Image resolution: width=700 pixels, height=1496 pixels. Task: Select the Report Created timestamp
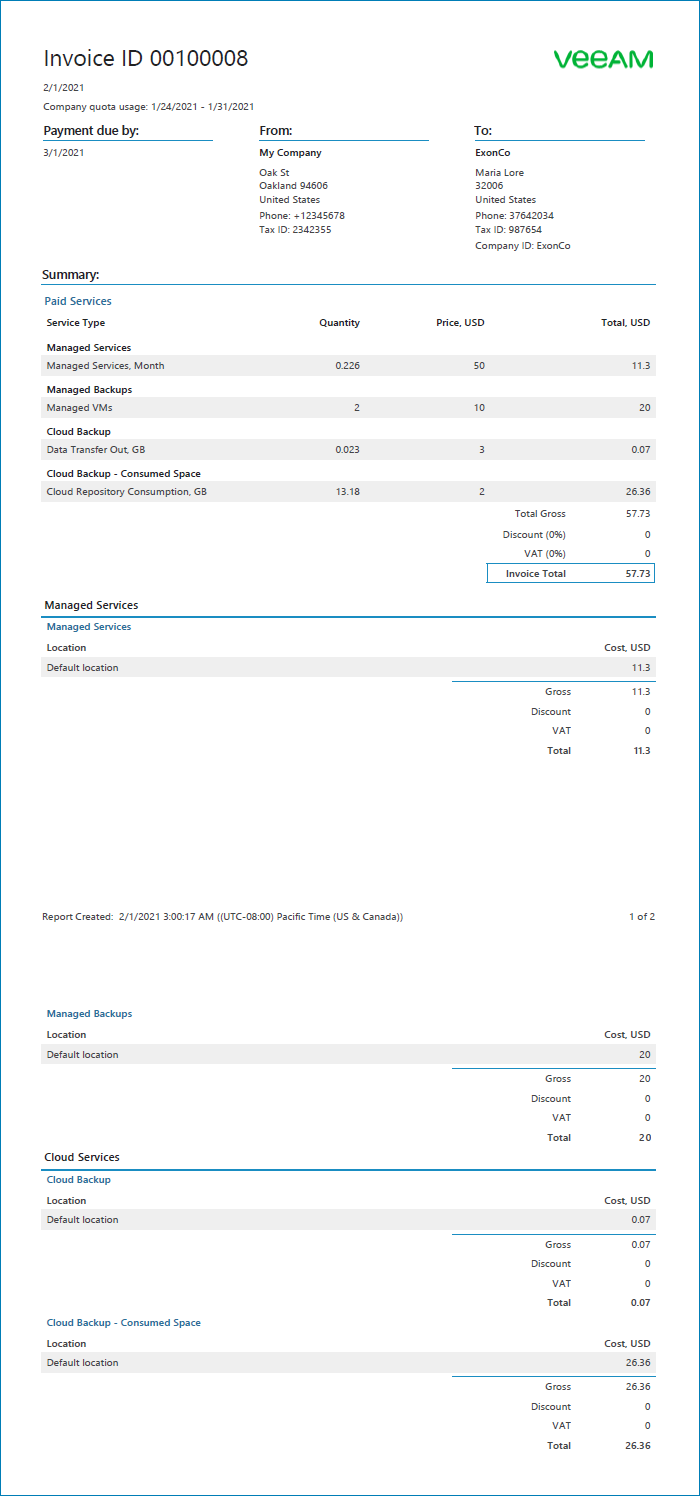click(222, 916)
